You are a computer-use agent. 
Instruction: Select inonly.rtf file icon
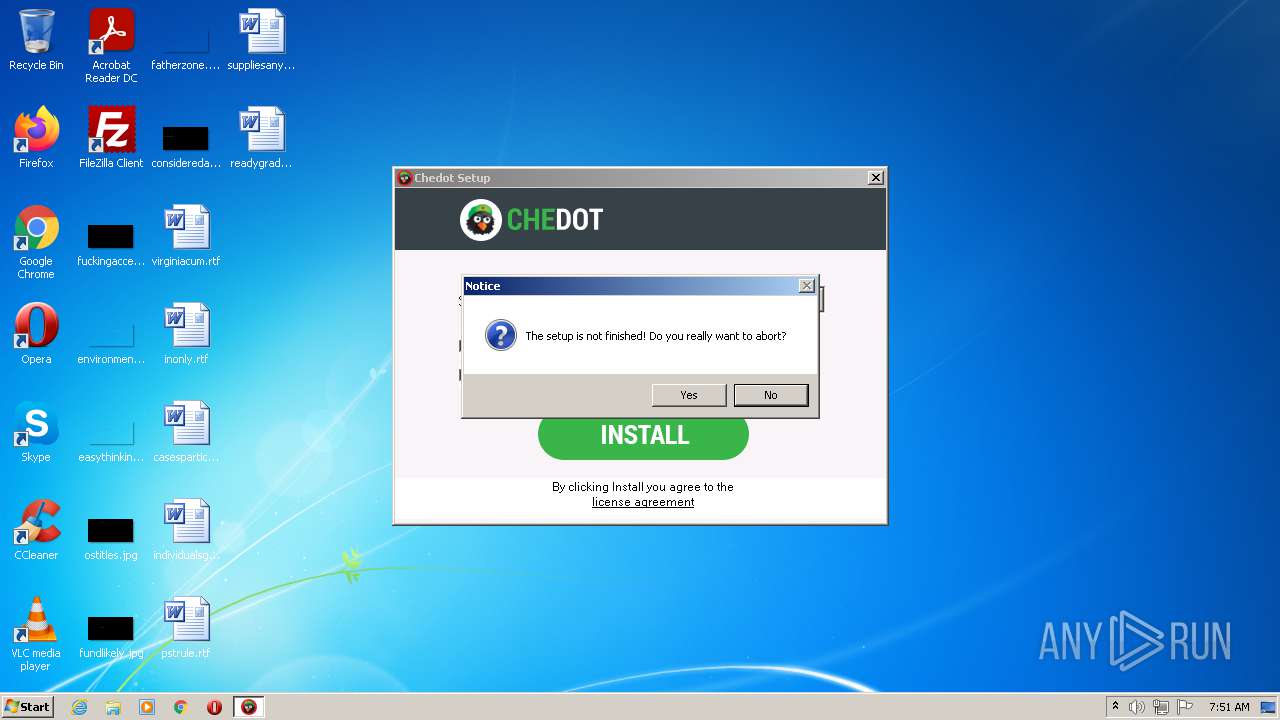[x=186, y=334]
